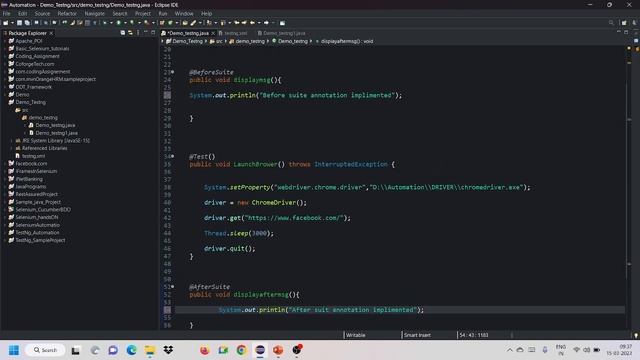Expand the JRE System Library node
The width and height of the screenshot is (640, 360).
click(x=11, y=140)
